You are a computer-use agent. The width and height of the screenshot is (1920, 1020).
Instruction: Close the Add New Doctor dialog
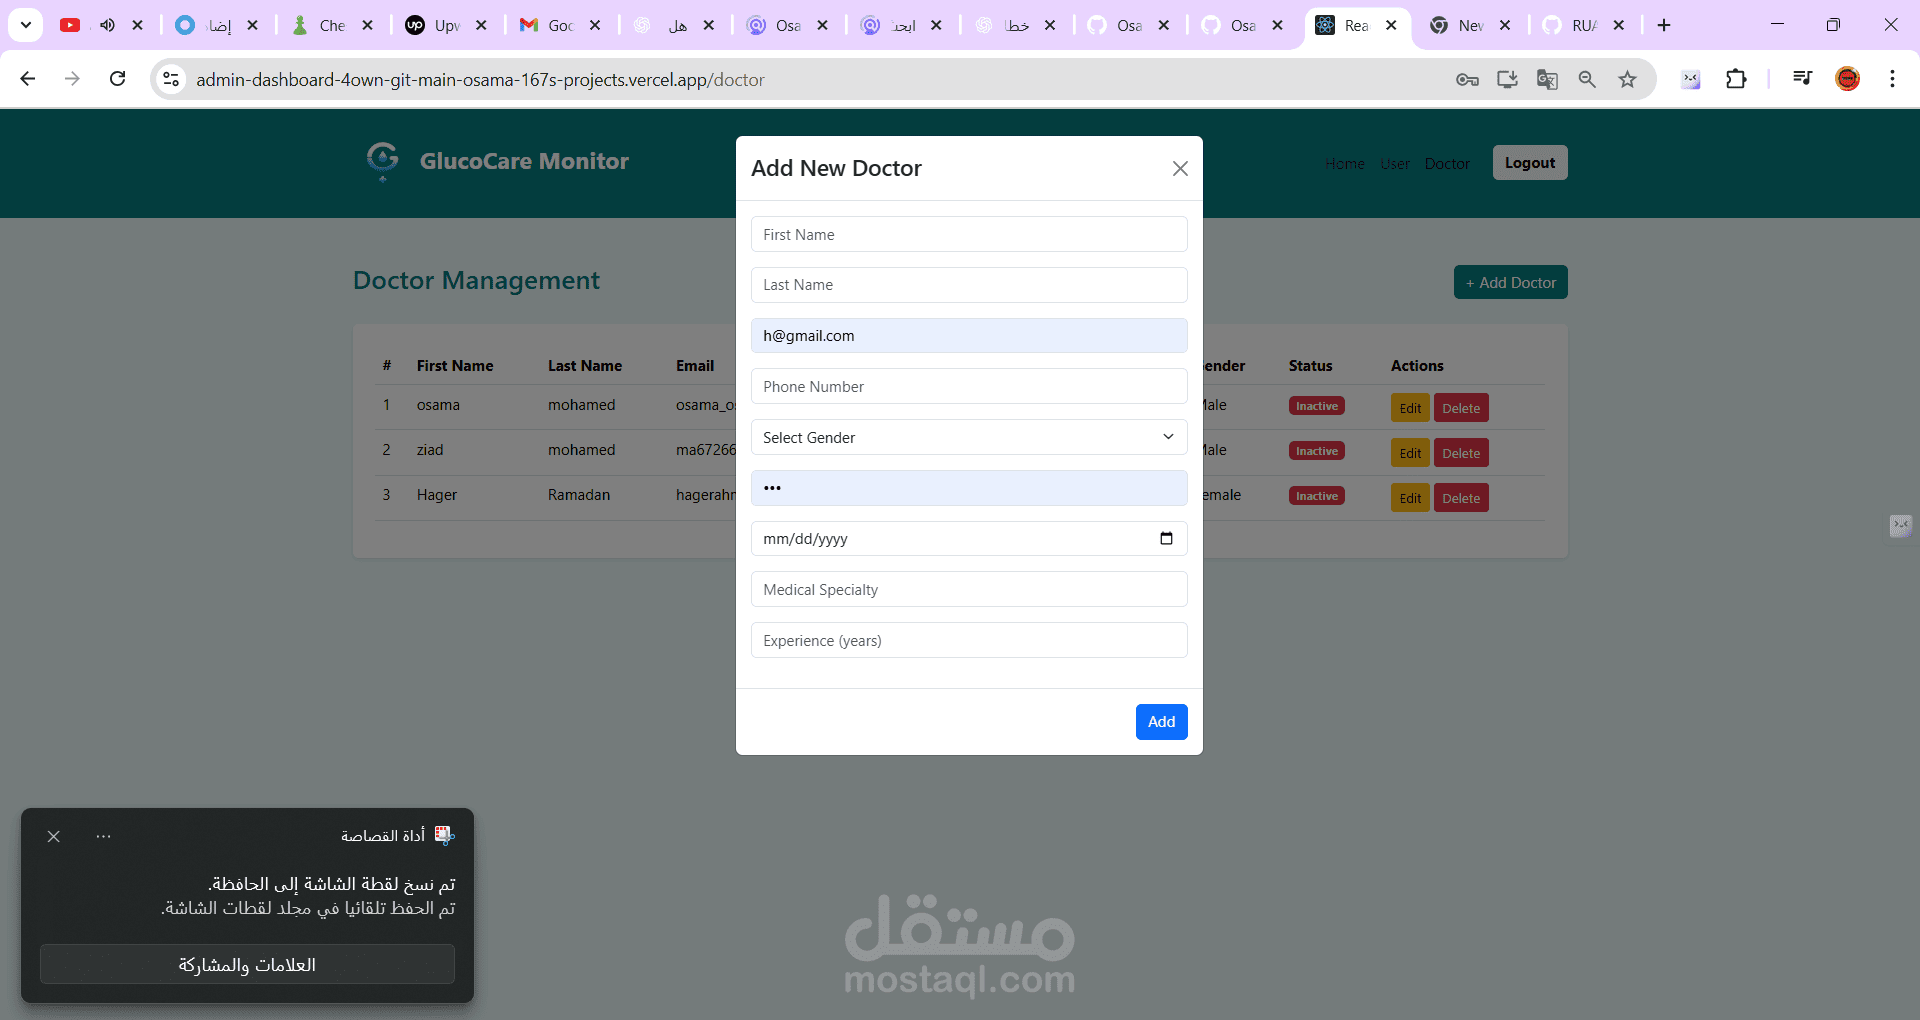pyautogui.click(x=1180, y=168)
